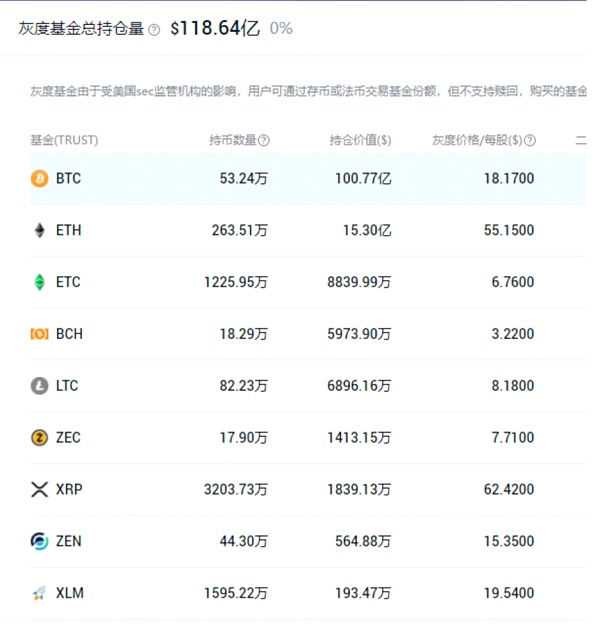The height and width of the screenshot is (629, 600).
Task: Click the XRP coin icon
Action: click(x=40, y=490)
